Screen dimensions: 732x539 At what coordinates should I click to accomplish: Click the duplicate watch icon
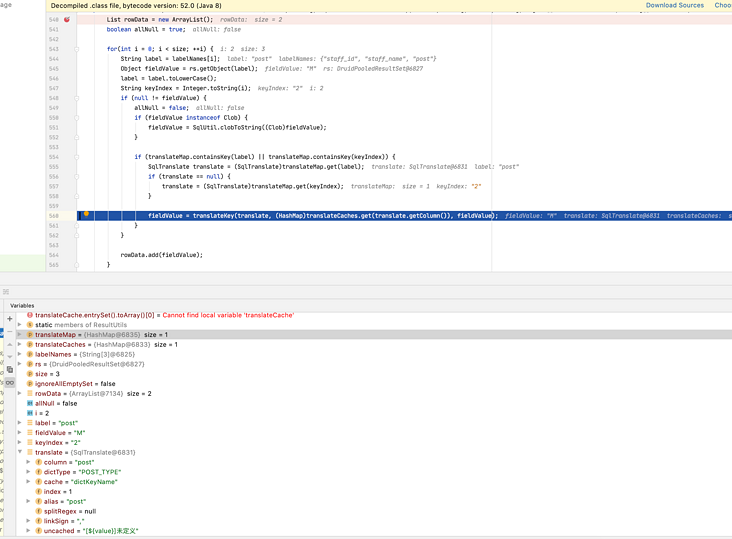tap(10, 369)
